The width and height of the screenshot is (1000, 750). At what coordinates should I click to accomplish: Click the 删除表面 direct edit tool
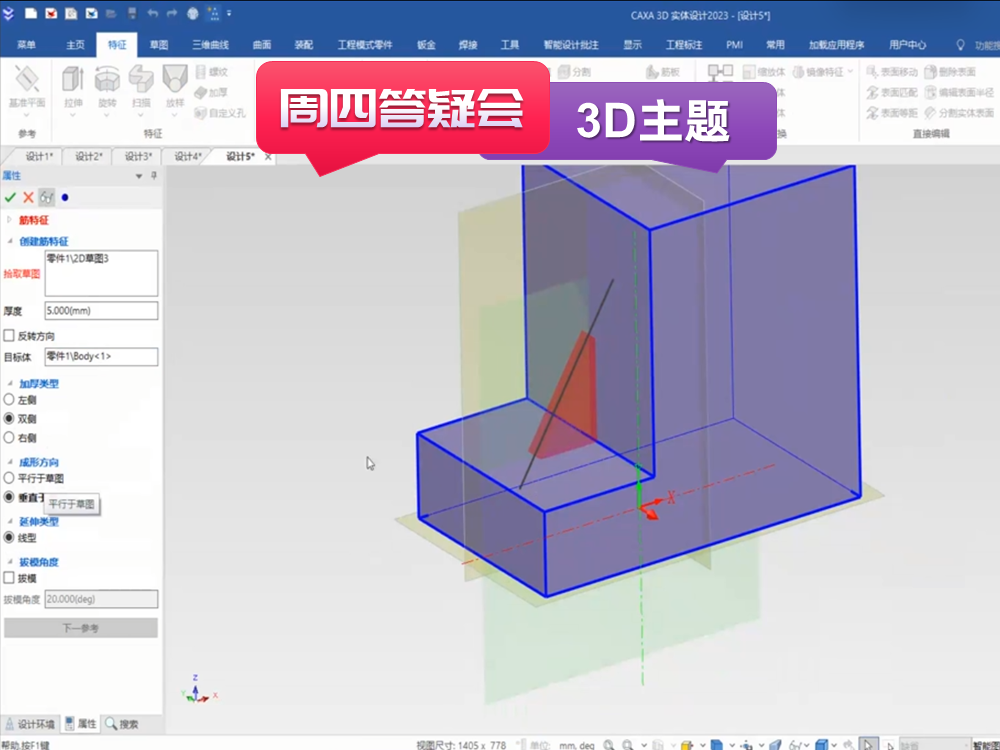point(957,72)
